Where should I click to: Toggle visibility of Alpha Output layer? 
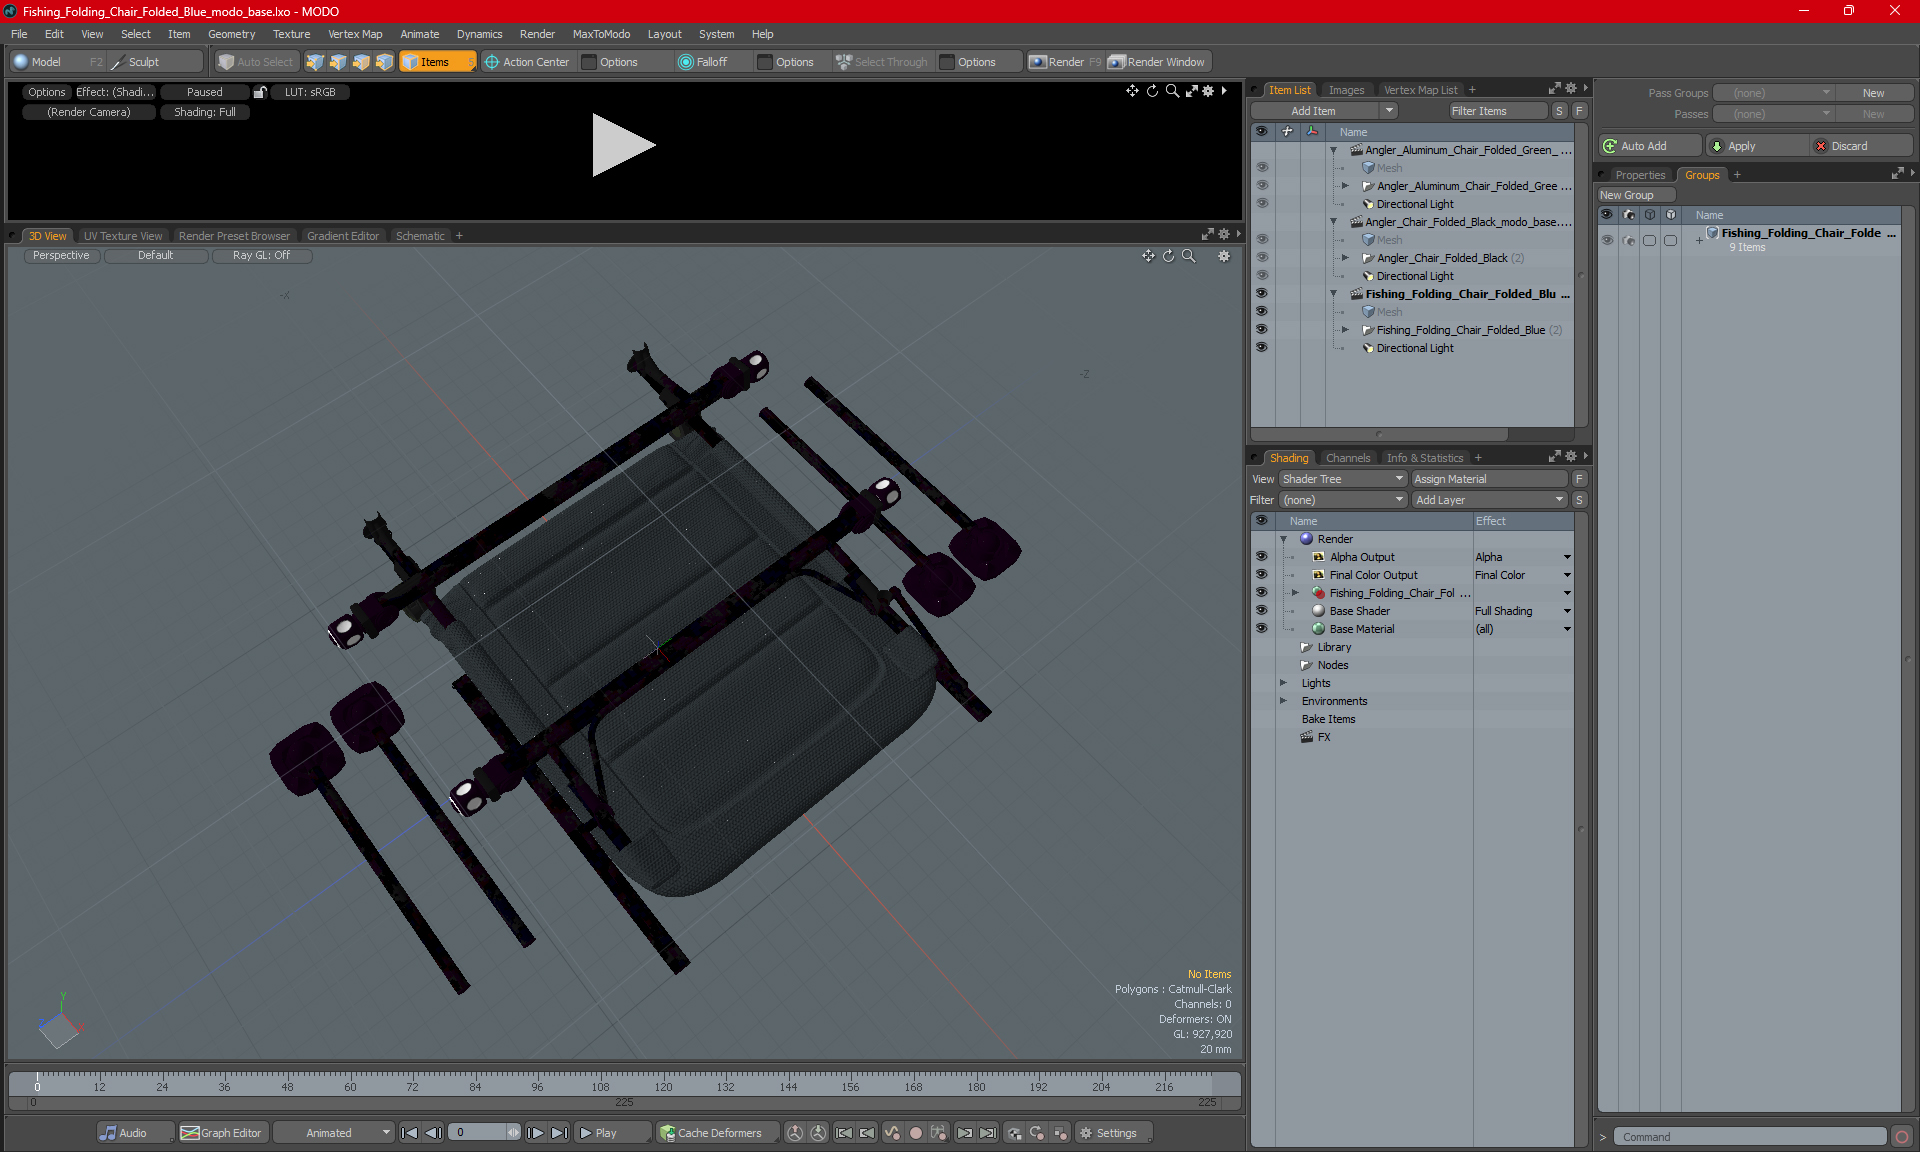[x=1261, y=557]
